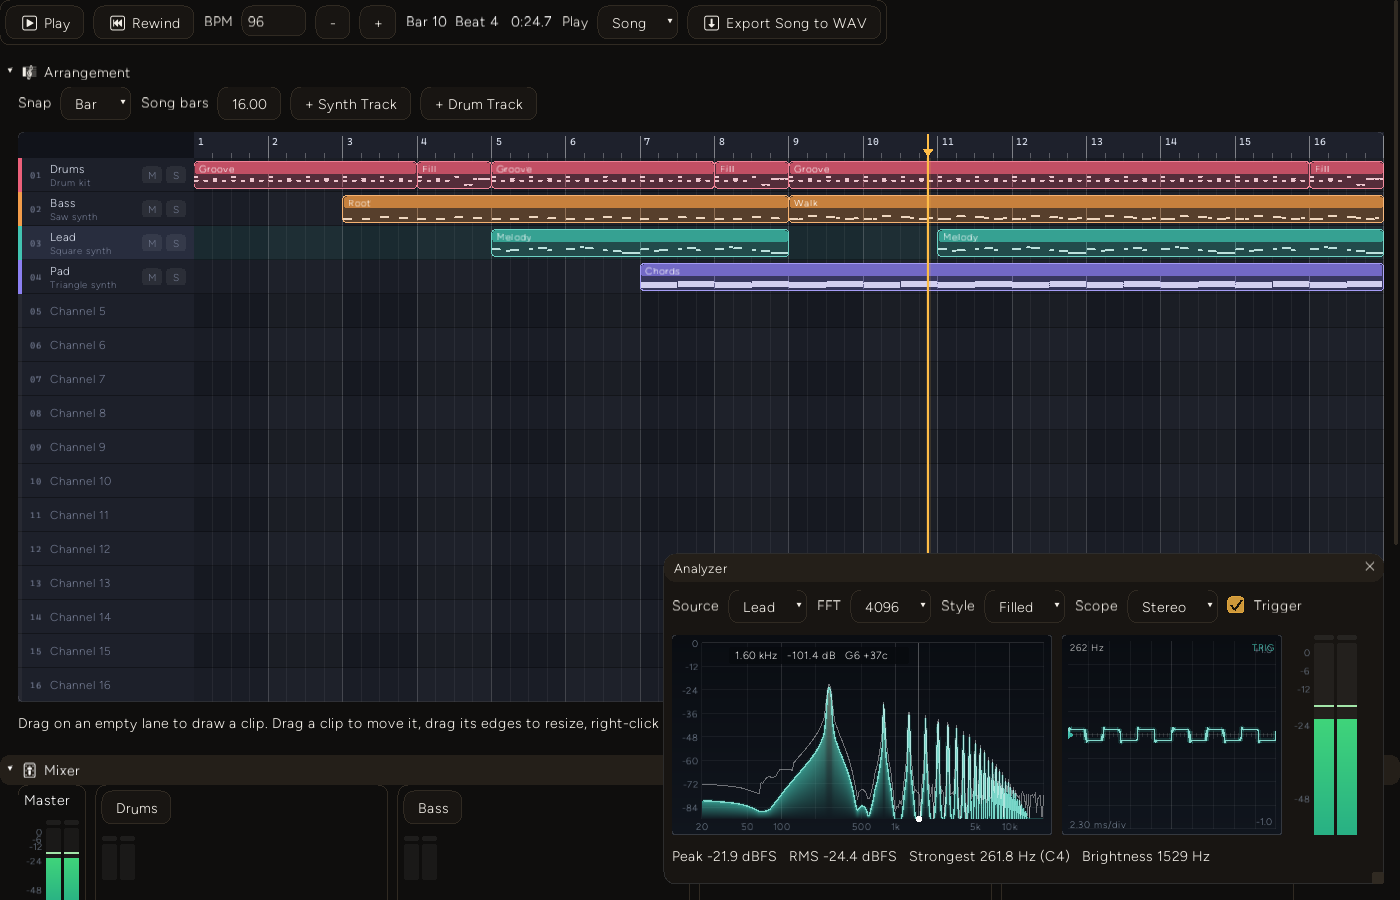This screenshot has width=1400, height=900.
Task: Select the Walk bass clip
Action: pyautogui.click(x=1086, y=209)
